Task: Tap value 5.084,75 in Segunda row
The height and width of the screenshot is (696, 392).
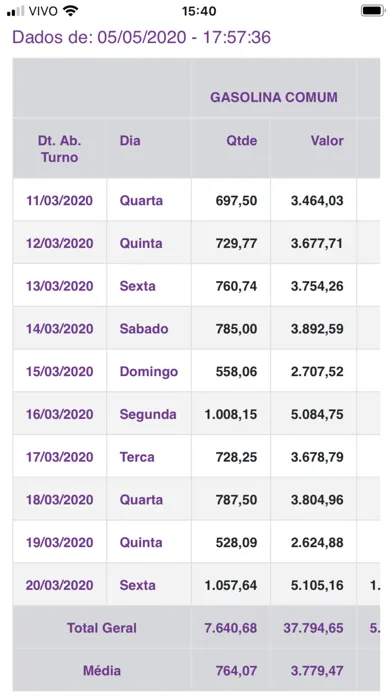Action: [x=317, y=414]
